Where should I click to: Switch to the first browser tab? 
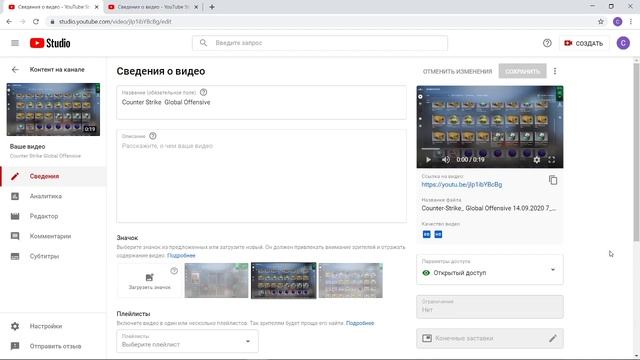[x=53, y=7]
